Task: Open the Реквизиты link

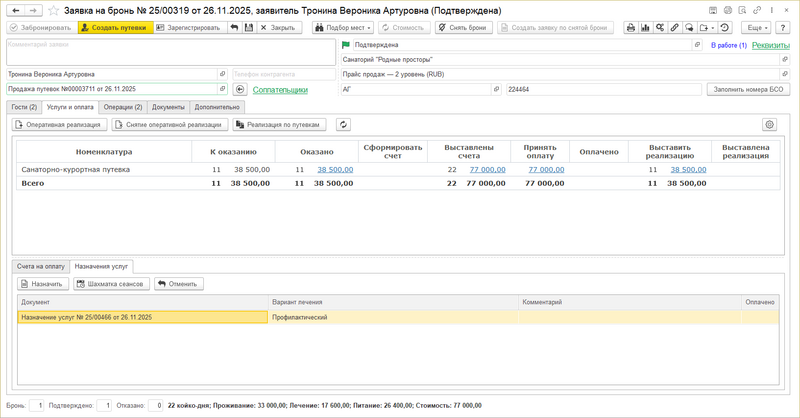Action: (769, 45)
